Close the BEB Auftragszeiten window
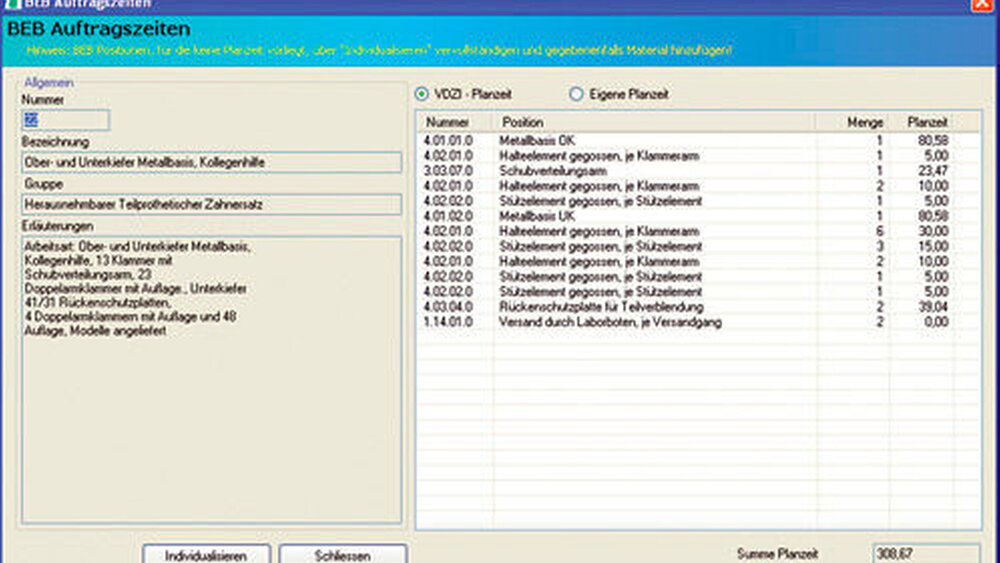Image resolution: width=1000 pixels, height=563 pixels. point(983,4)
